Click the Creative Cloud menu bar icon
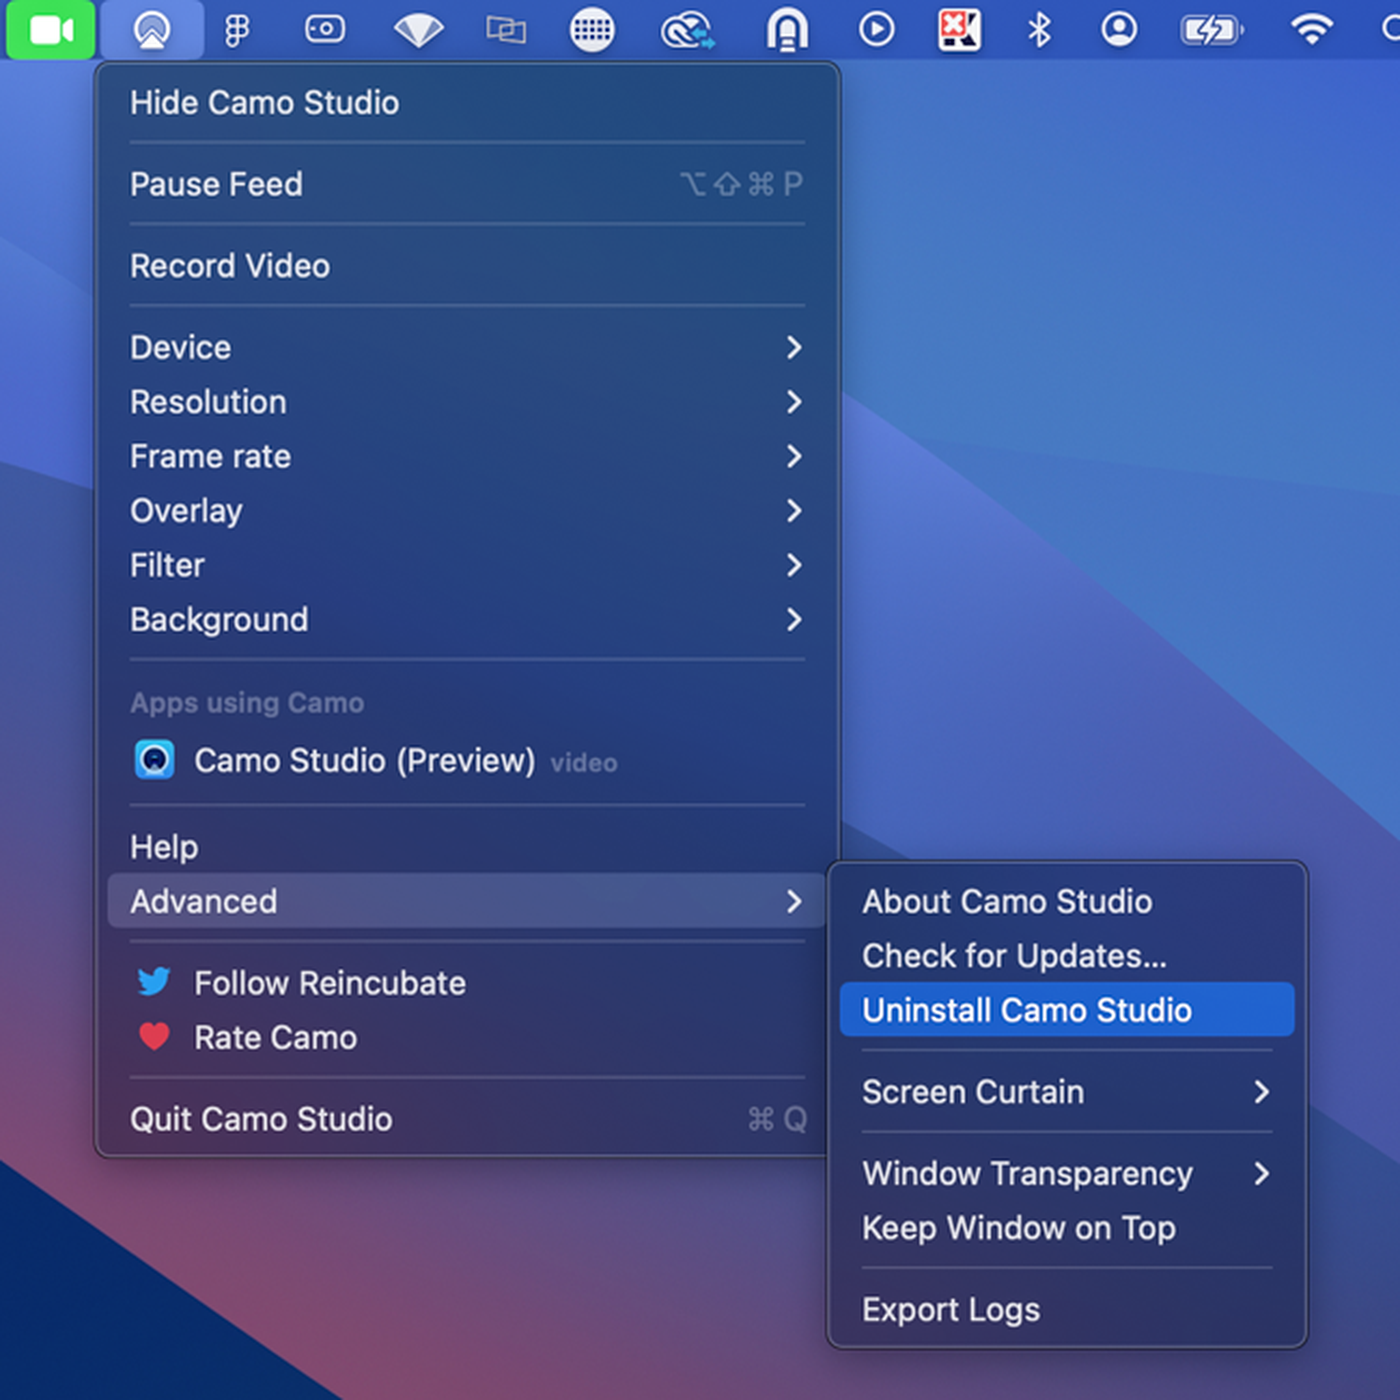Viewport: 1400px width, 1400px height. [x=687, y=30]
